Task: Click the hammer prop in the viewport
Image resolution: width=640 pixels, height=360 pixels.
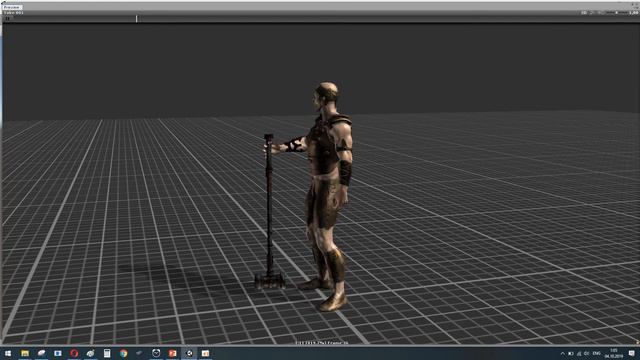Action: pos(269,212)
